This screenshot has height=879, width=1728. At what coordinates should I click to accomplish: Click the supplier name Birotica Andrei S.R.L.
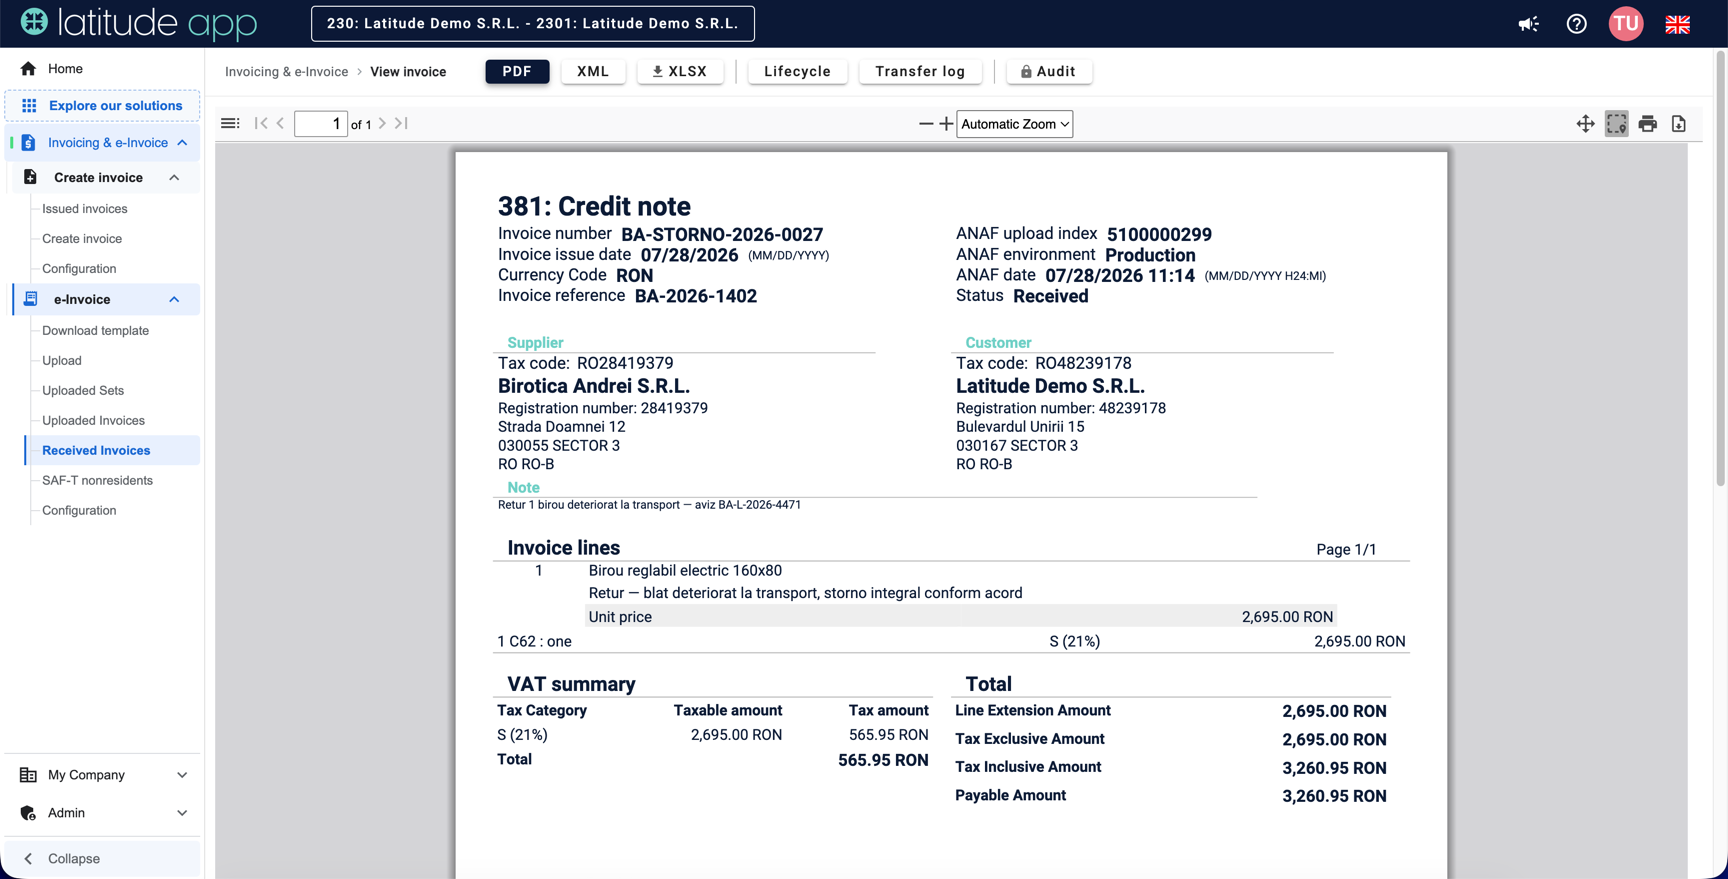[x=594, y=386]
